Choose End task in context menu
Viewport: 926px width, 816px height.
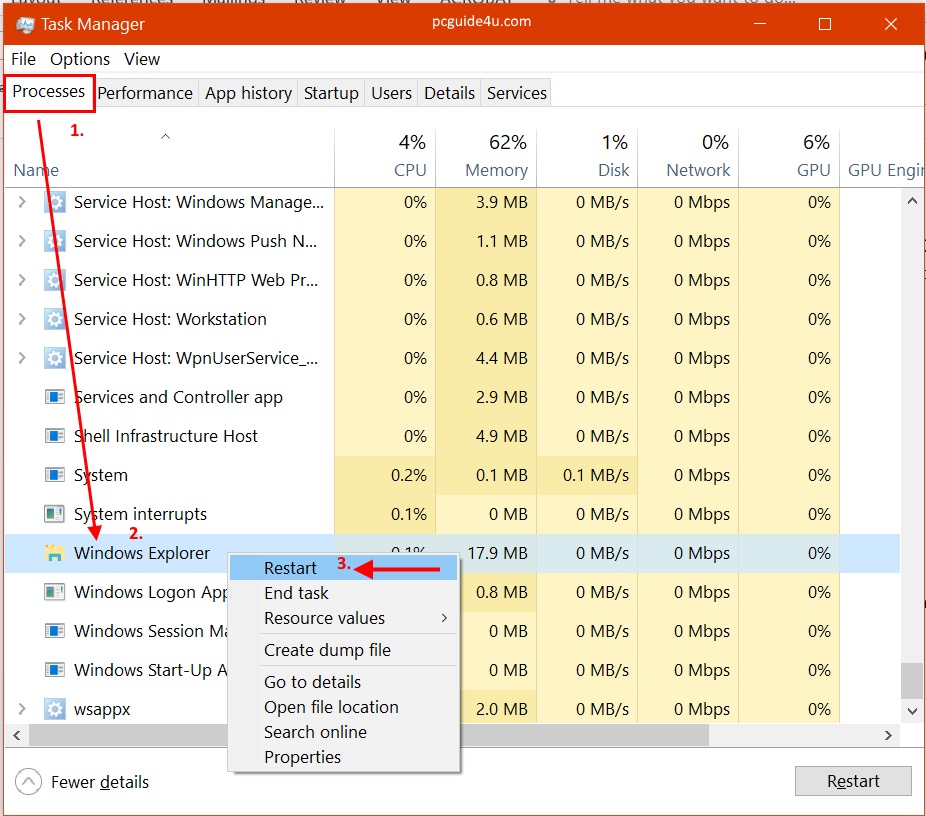point(343,593)
